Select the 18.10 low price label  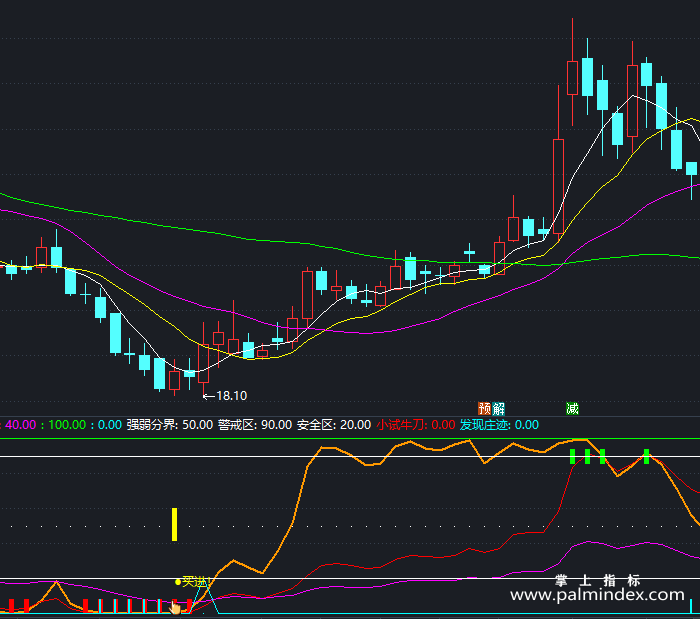click(231, 396)
